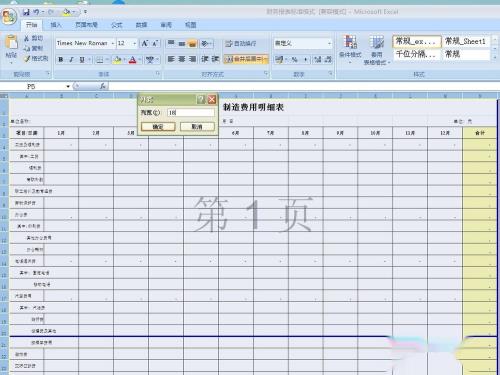Open the Times New Roman font dropdown
The image size is (500, 375).
click(85, 43)
